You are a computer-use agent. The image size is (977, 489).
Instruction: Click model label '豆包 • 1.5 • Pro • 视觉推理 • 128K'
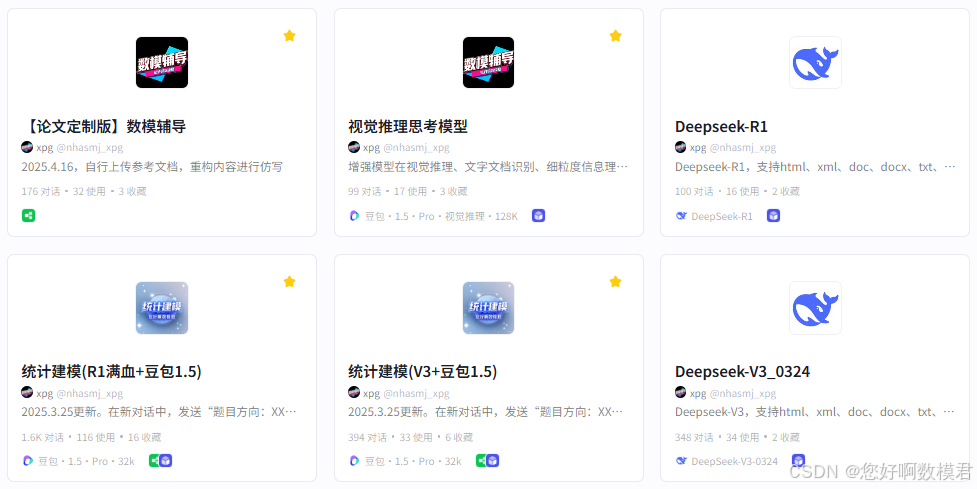pyautogui.click(x=441, y=216)
